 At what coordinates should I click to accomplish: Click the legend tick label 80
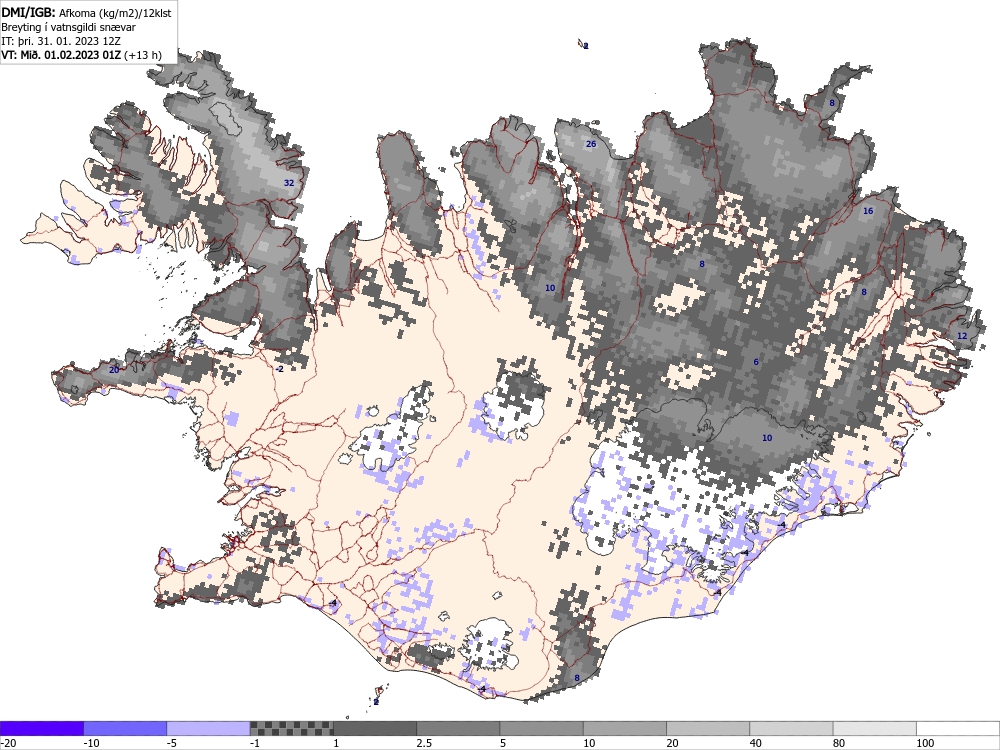(839, 743)
